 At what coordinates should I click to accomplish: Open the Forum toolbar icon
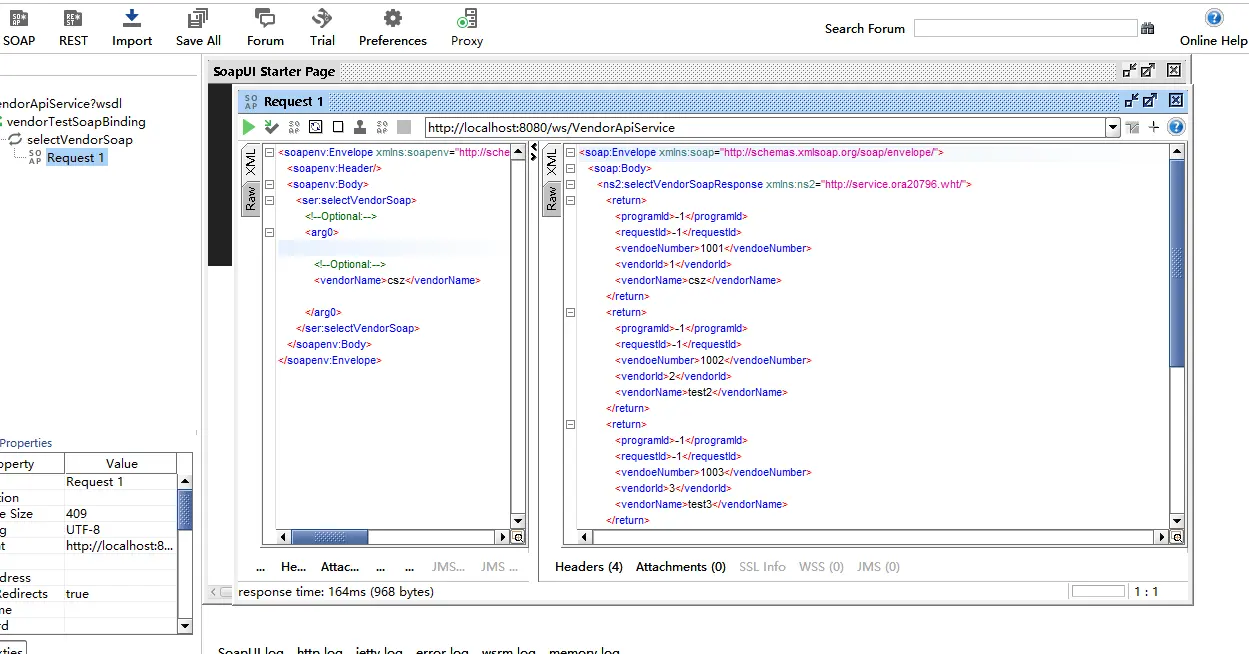pos(265,28)
